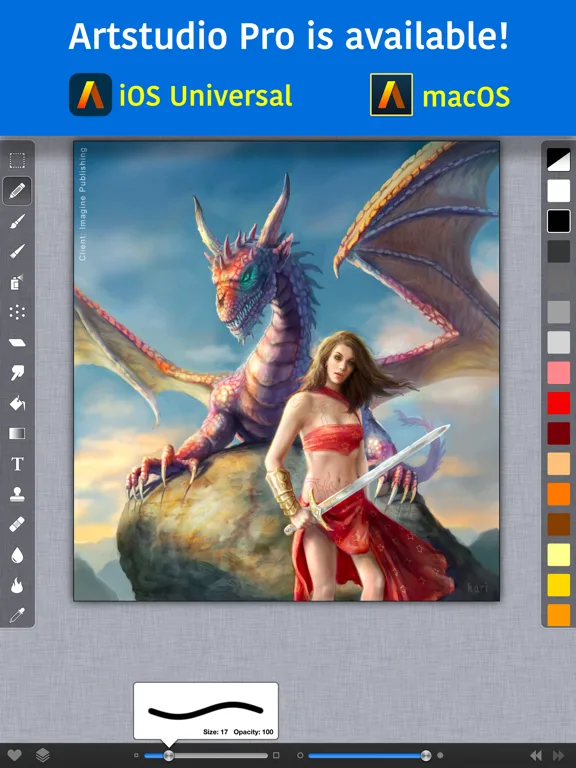Select the Eraser tool
576x768 pixels.
pyautogui.click(x=17, y=342)
